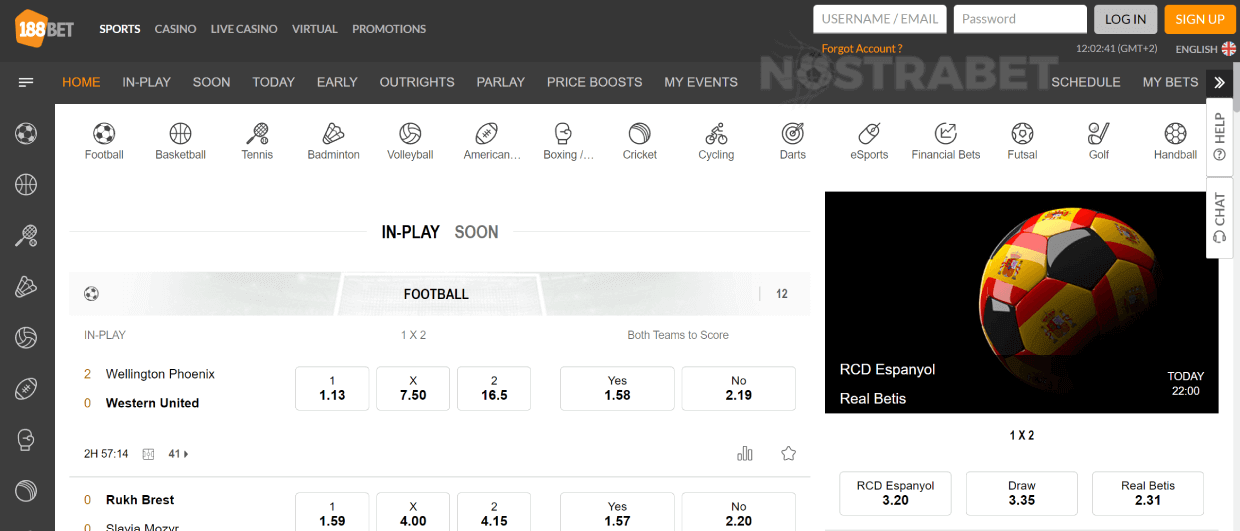
Task: Focus the Password field
Action: [x=1020, y=19]
